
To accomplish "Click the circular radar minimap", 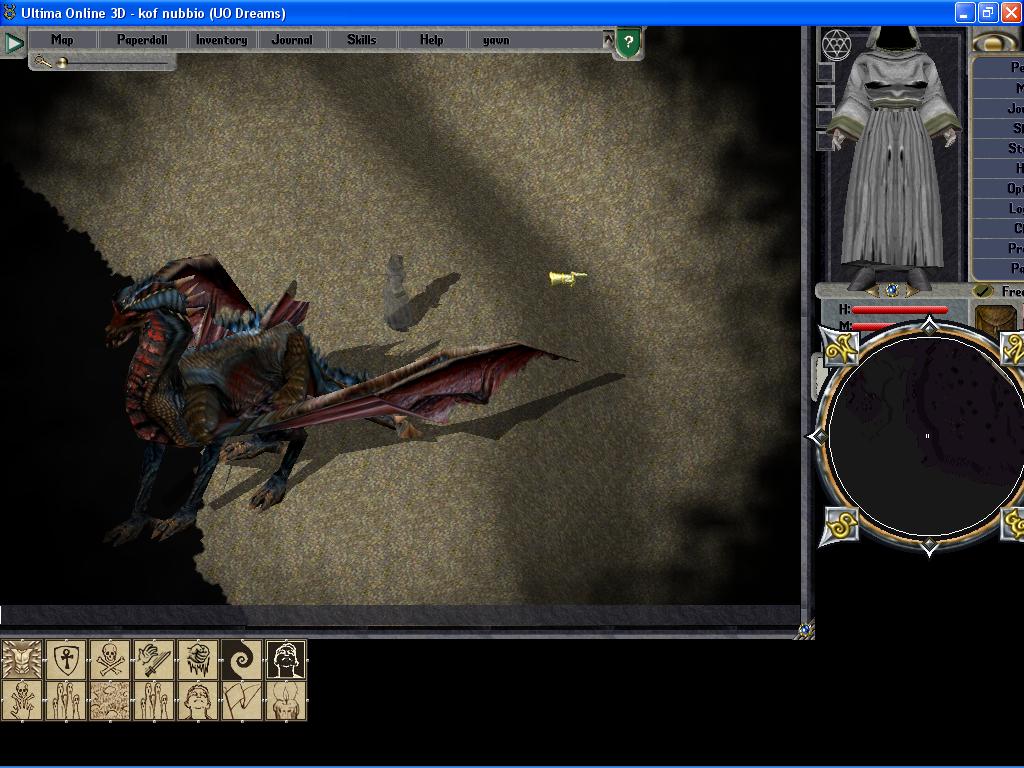I will pyautogui.click(x=927, y=436).
